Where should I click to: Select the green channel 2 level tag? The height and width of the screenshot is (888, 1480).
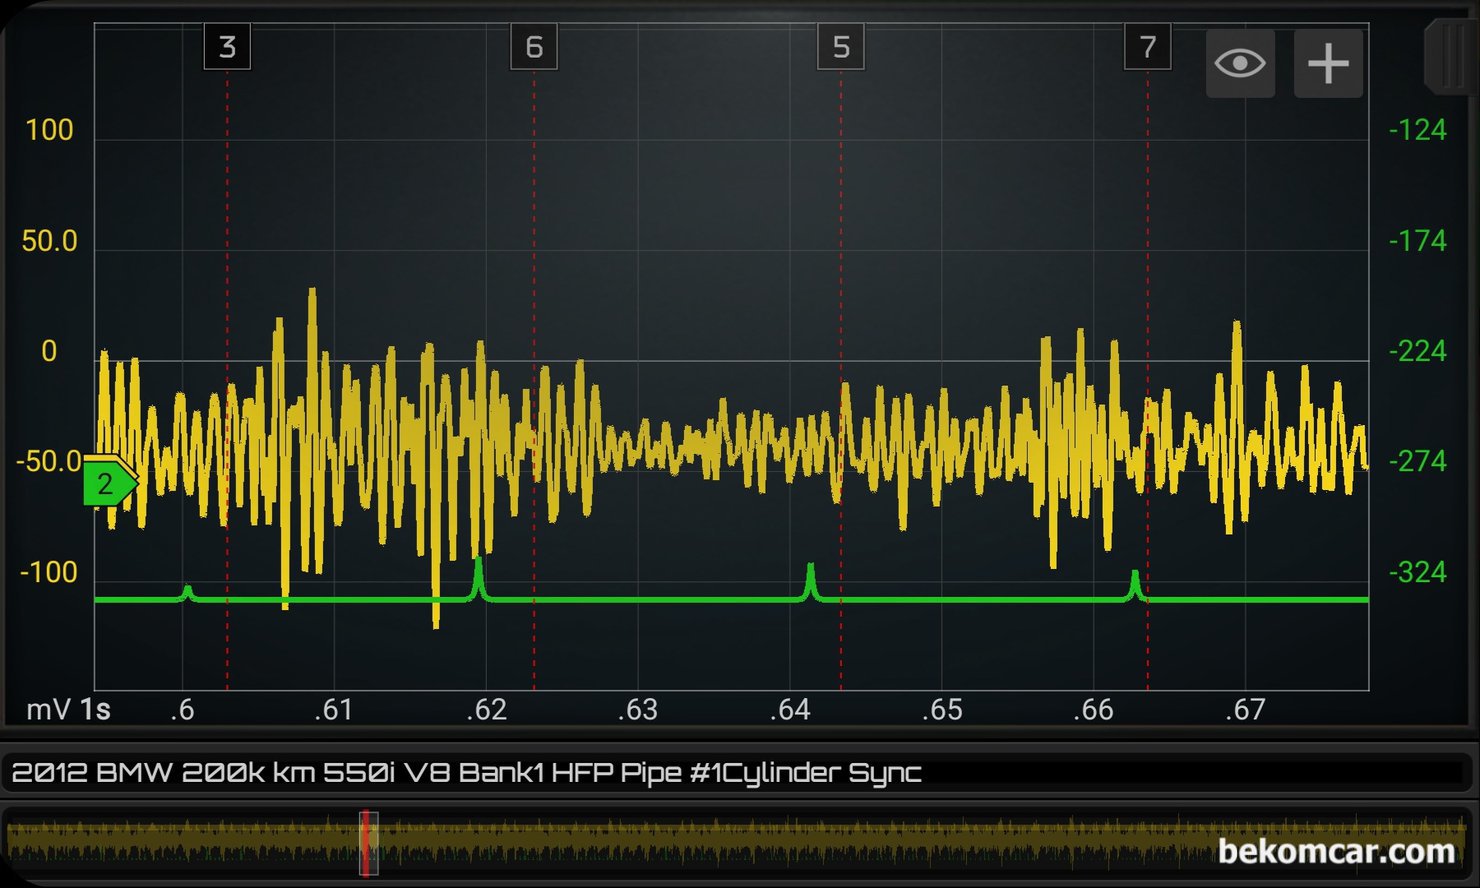(x=106, y=485)
